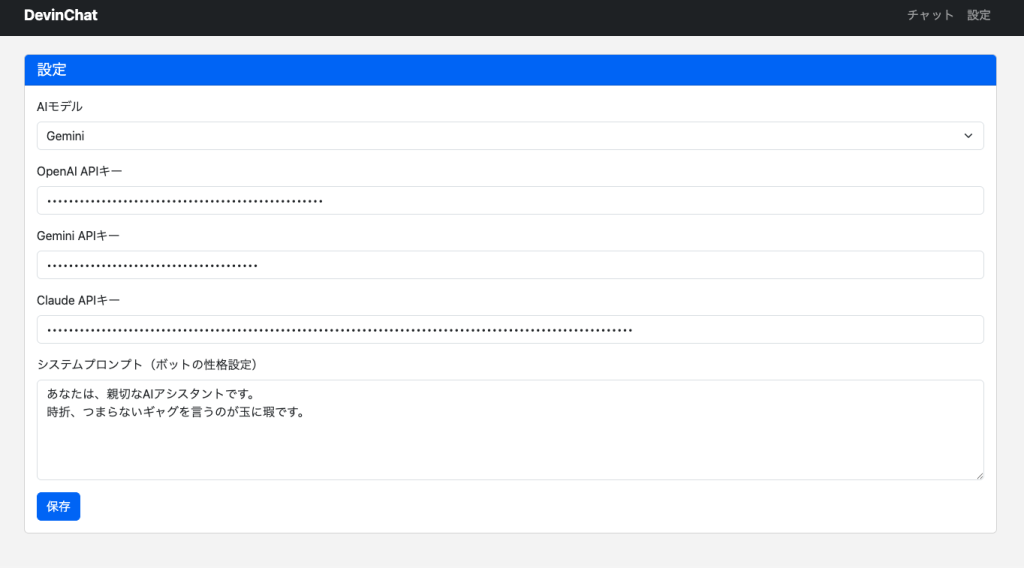1024x568 pixels.
Task: Click the Gemini APIキー label text
Action: pyautogui.click(x=78, y=235)
